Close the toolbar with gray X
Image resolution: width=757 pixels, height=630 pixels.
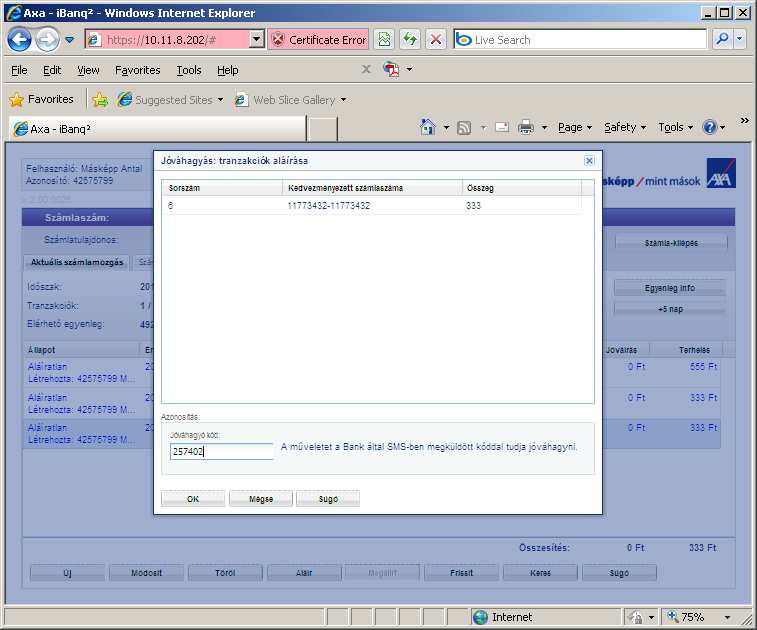tap(366, 70)
